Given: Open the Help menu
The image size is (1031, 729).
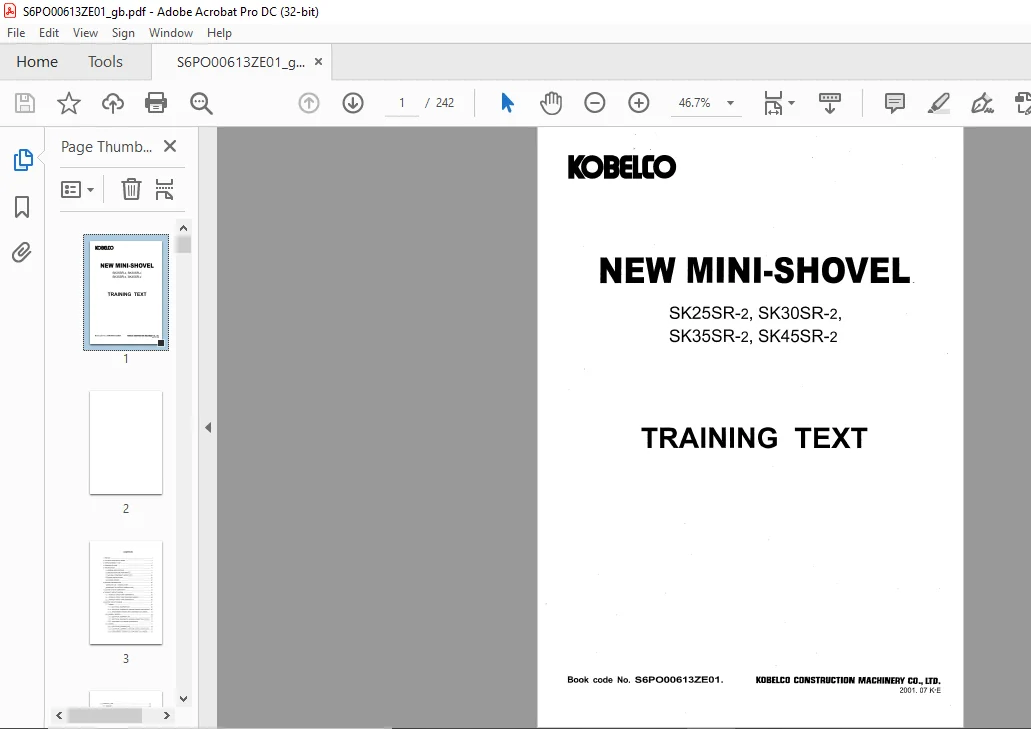Looking at the screenshot, I should click(219, 33).
